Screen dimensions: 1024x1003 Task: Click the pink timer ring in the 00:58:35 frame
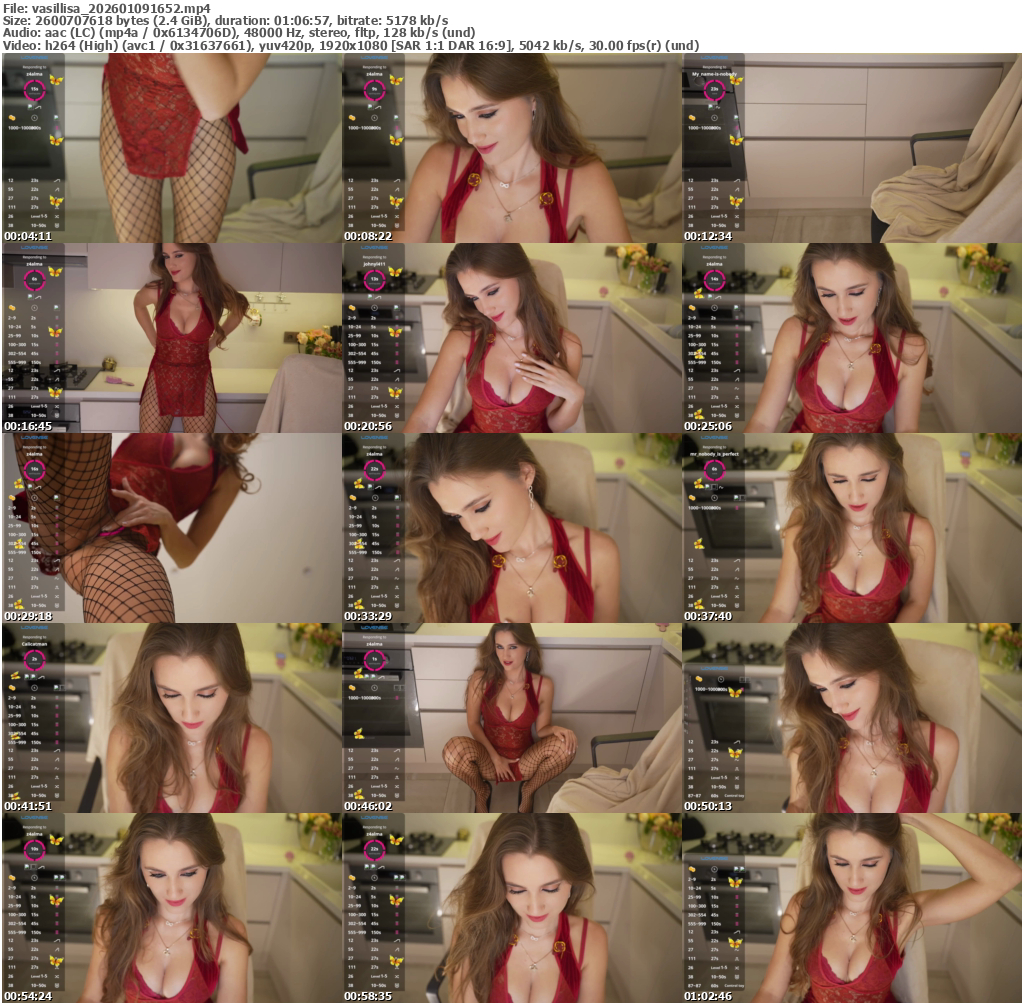(374, 849)
